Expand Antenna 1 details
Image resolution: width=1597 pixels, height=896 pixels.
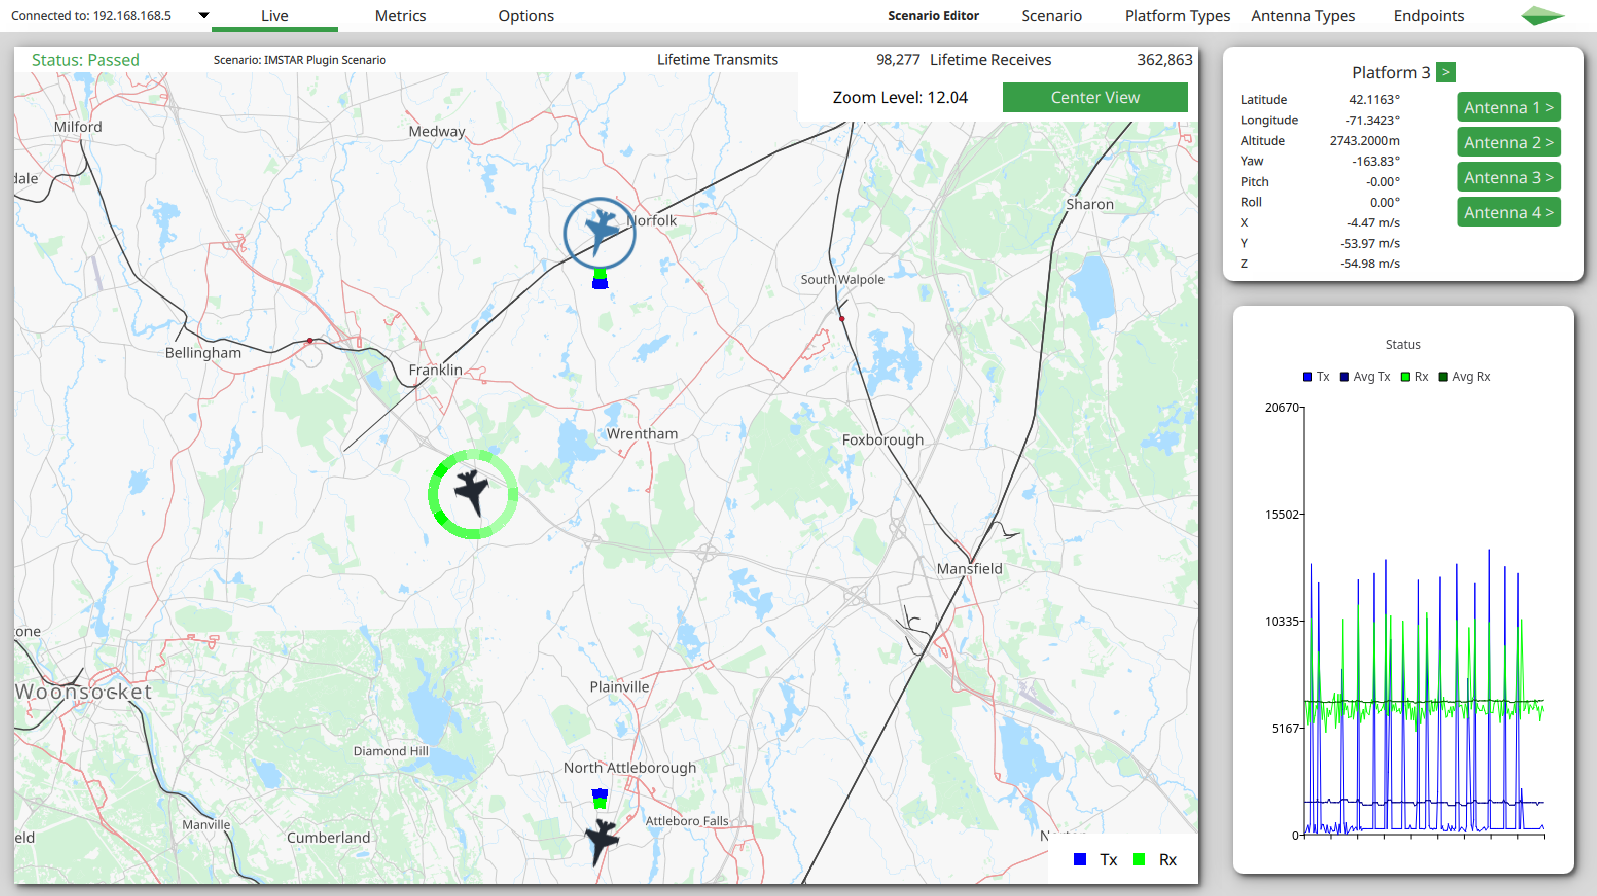coord(1508,108)
